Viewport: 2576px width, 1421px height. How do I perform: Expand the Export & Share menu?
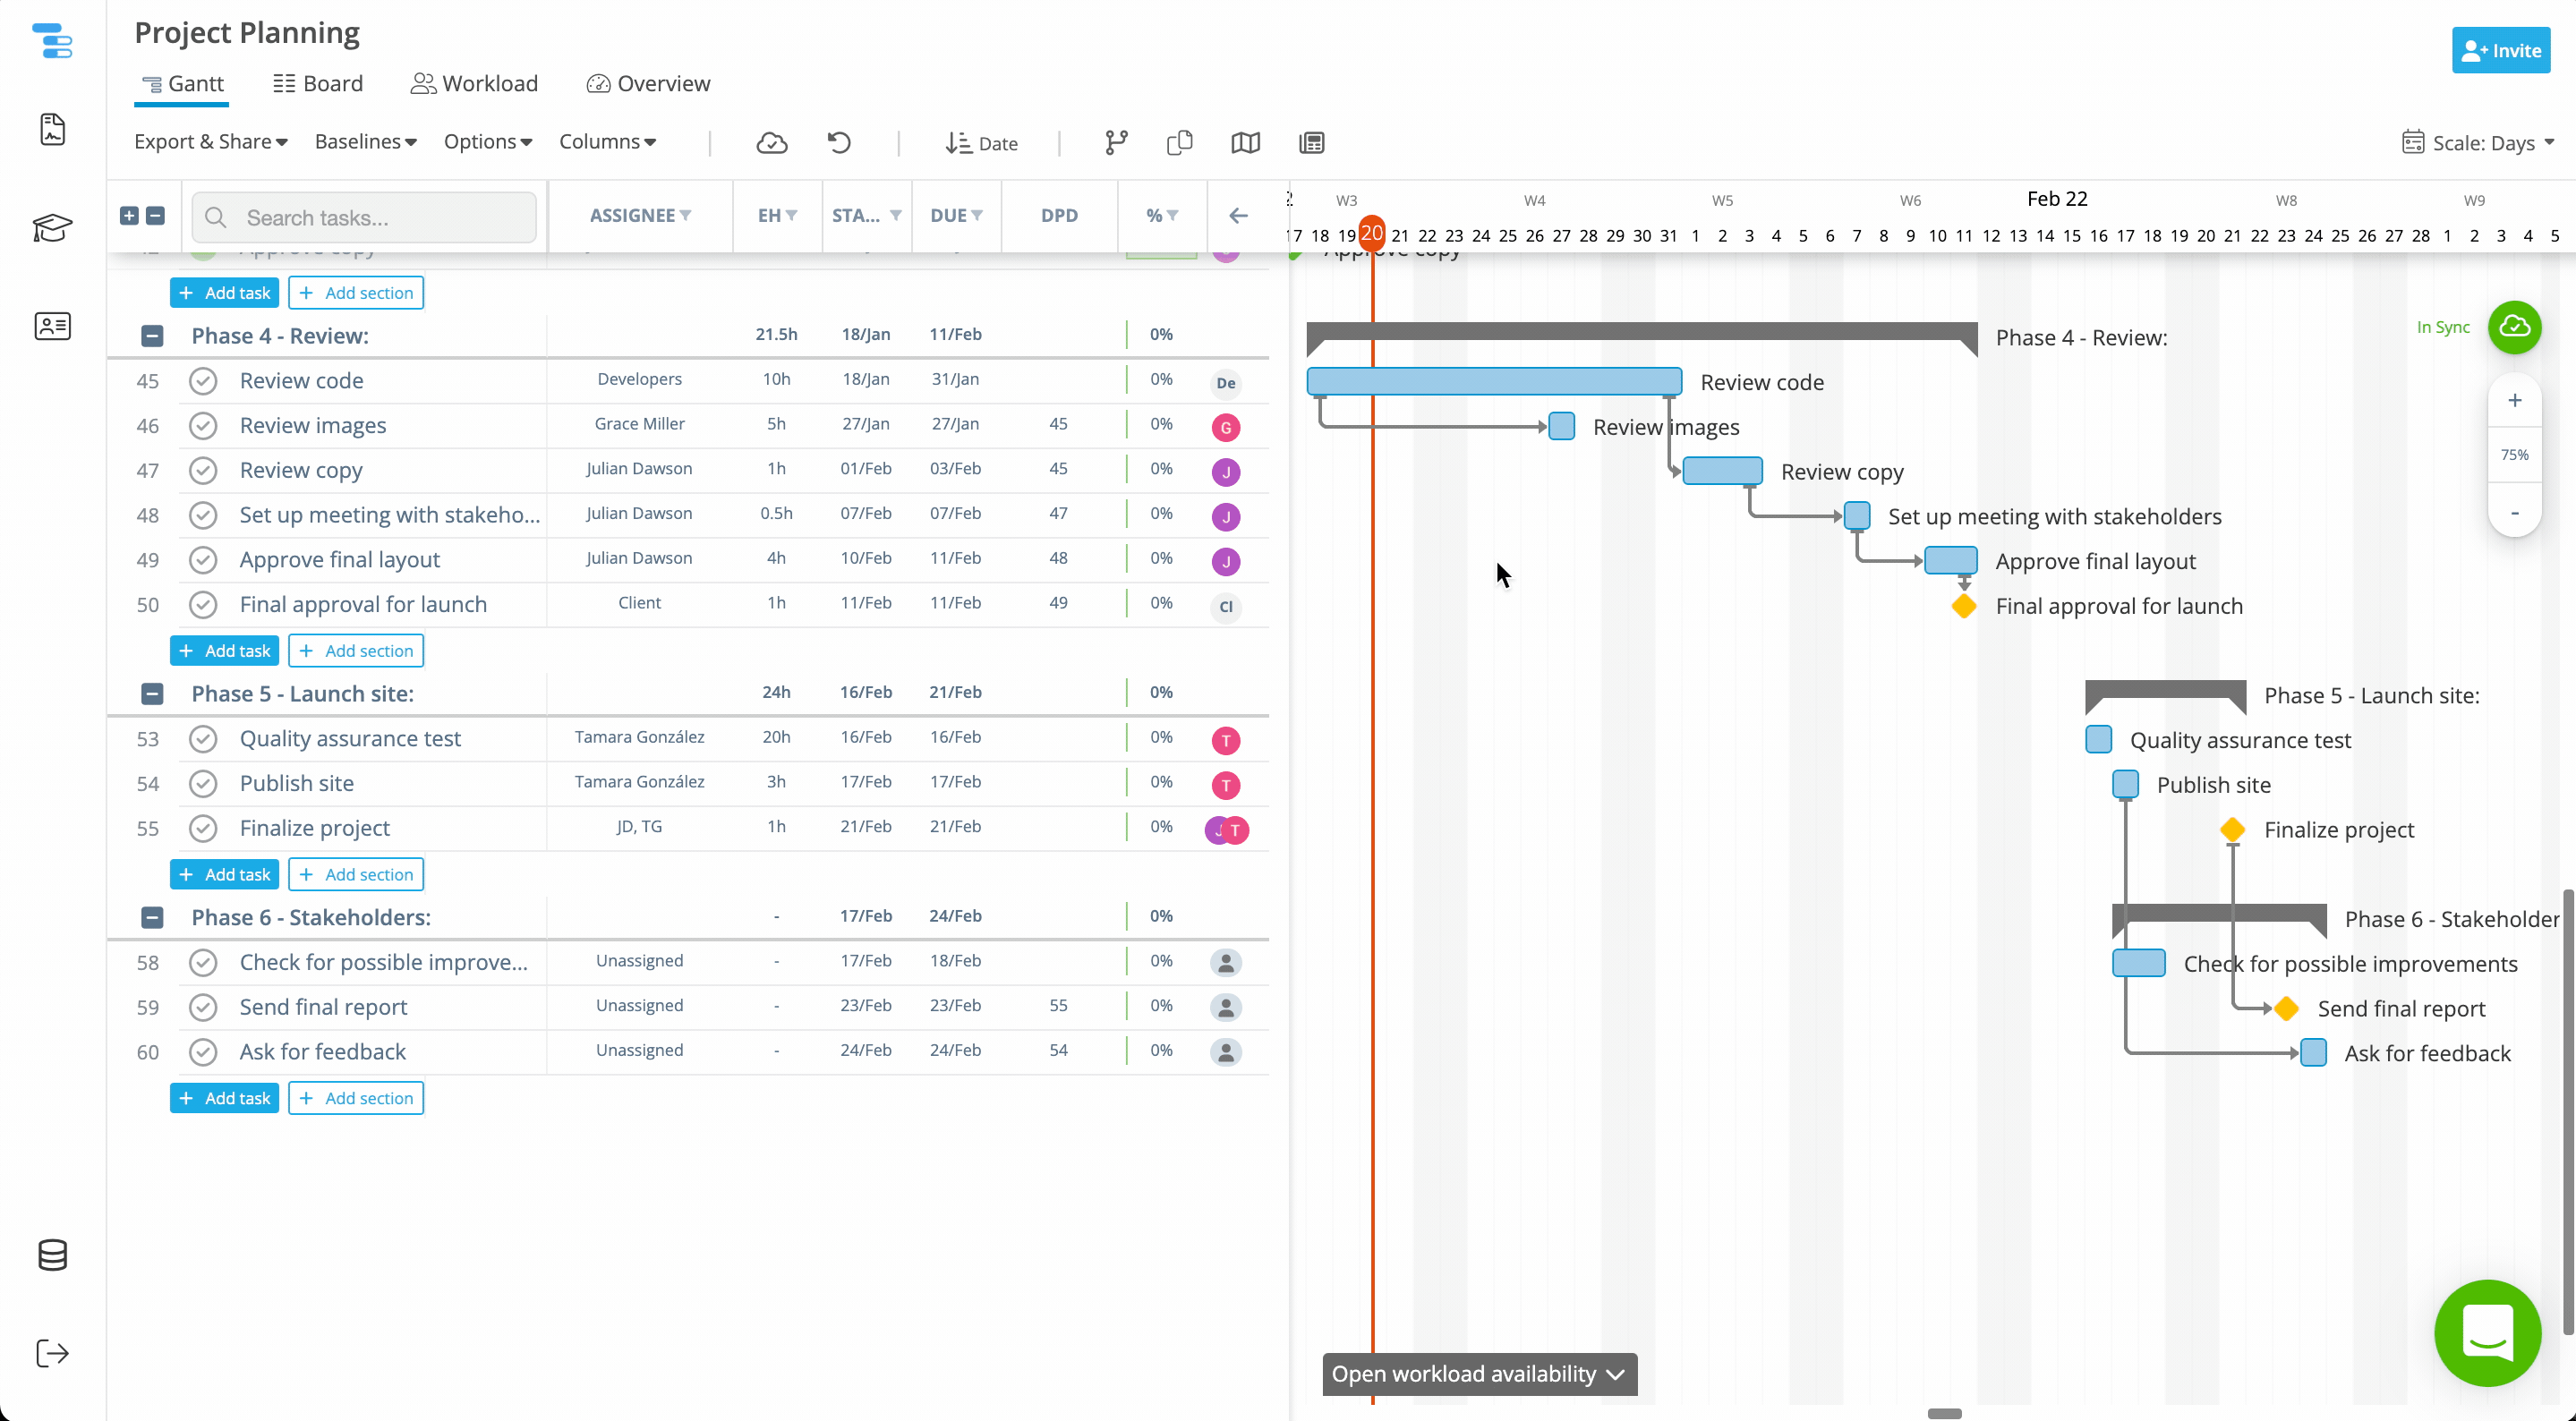click(211, 142)
